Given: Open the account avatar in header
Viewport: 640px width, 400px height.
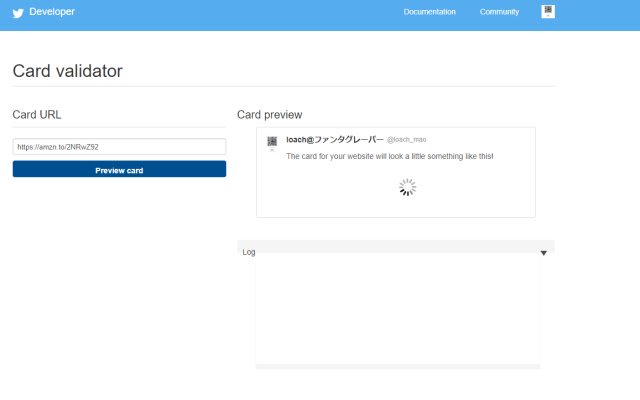Looking at the screenshot, I should pos(548,11).
